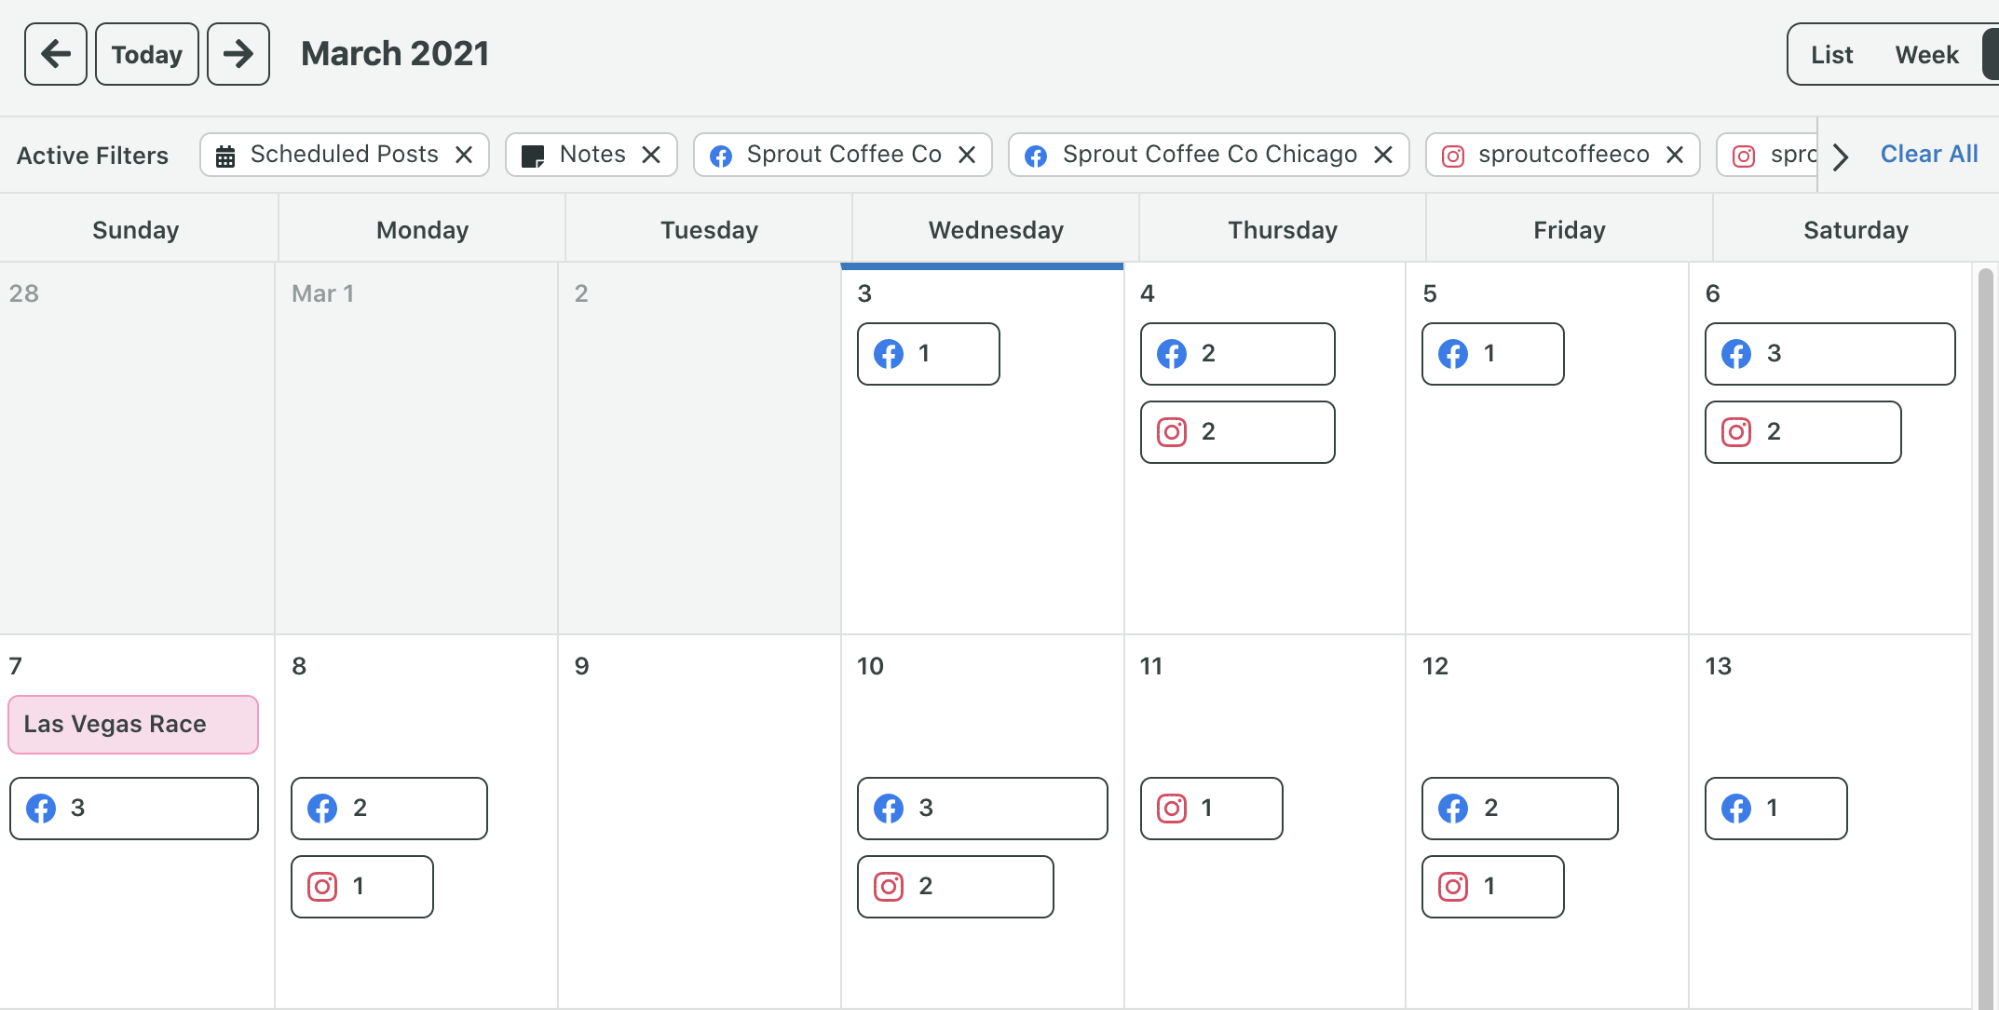Screen dimensions: 1999x1010
Task: Open the Instagram posts pill on March 4
Action: (x=1236, y=432)
